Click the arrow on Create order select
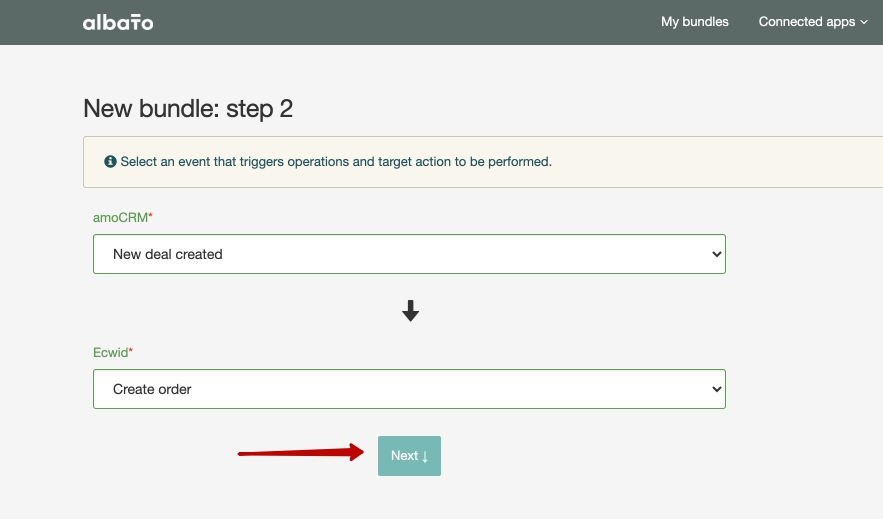 (x=715, y=389)
